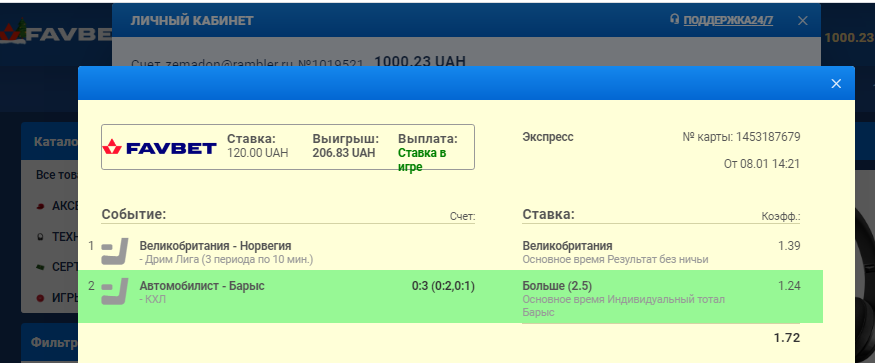Click the Великобритания bet selection text

(567, 246)
